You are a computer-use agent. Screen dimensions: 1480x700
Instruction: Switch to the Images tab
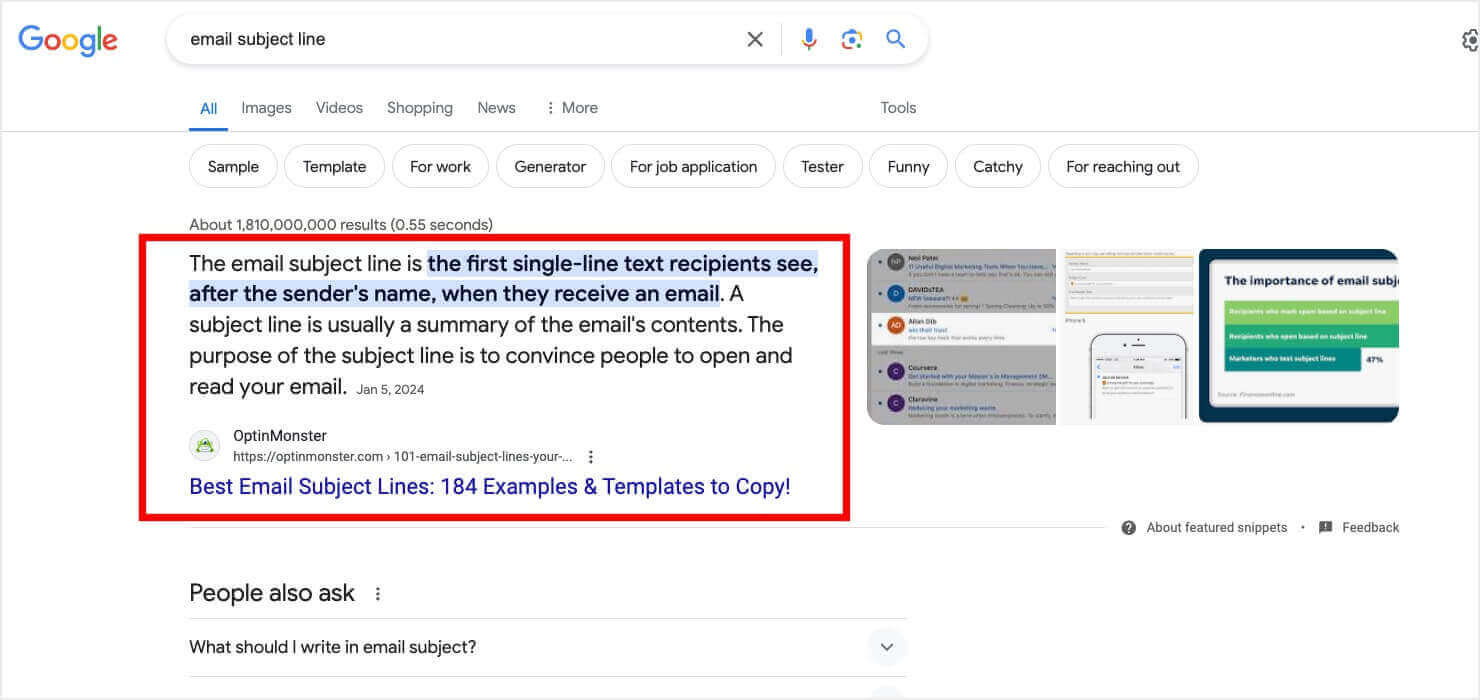coord(266,107)
